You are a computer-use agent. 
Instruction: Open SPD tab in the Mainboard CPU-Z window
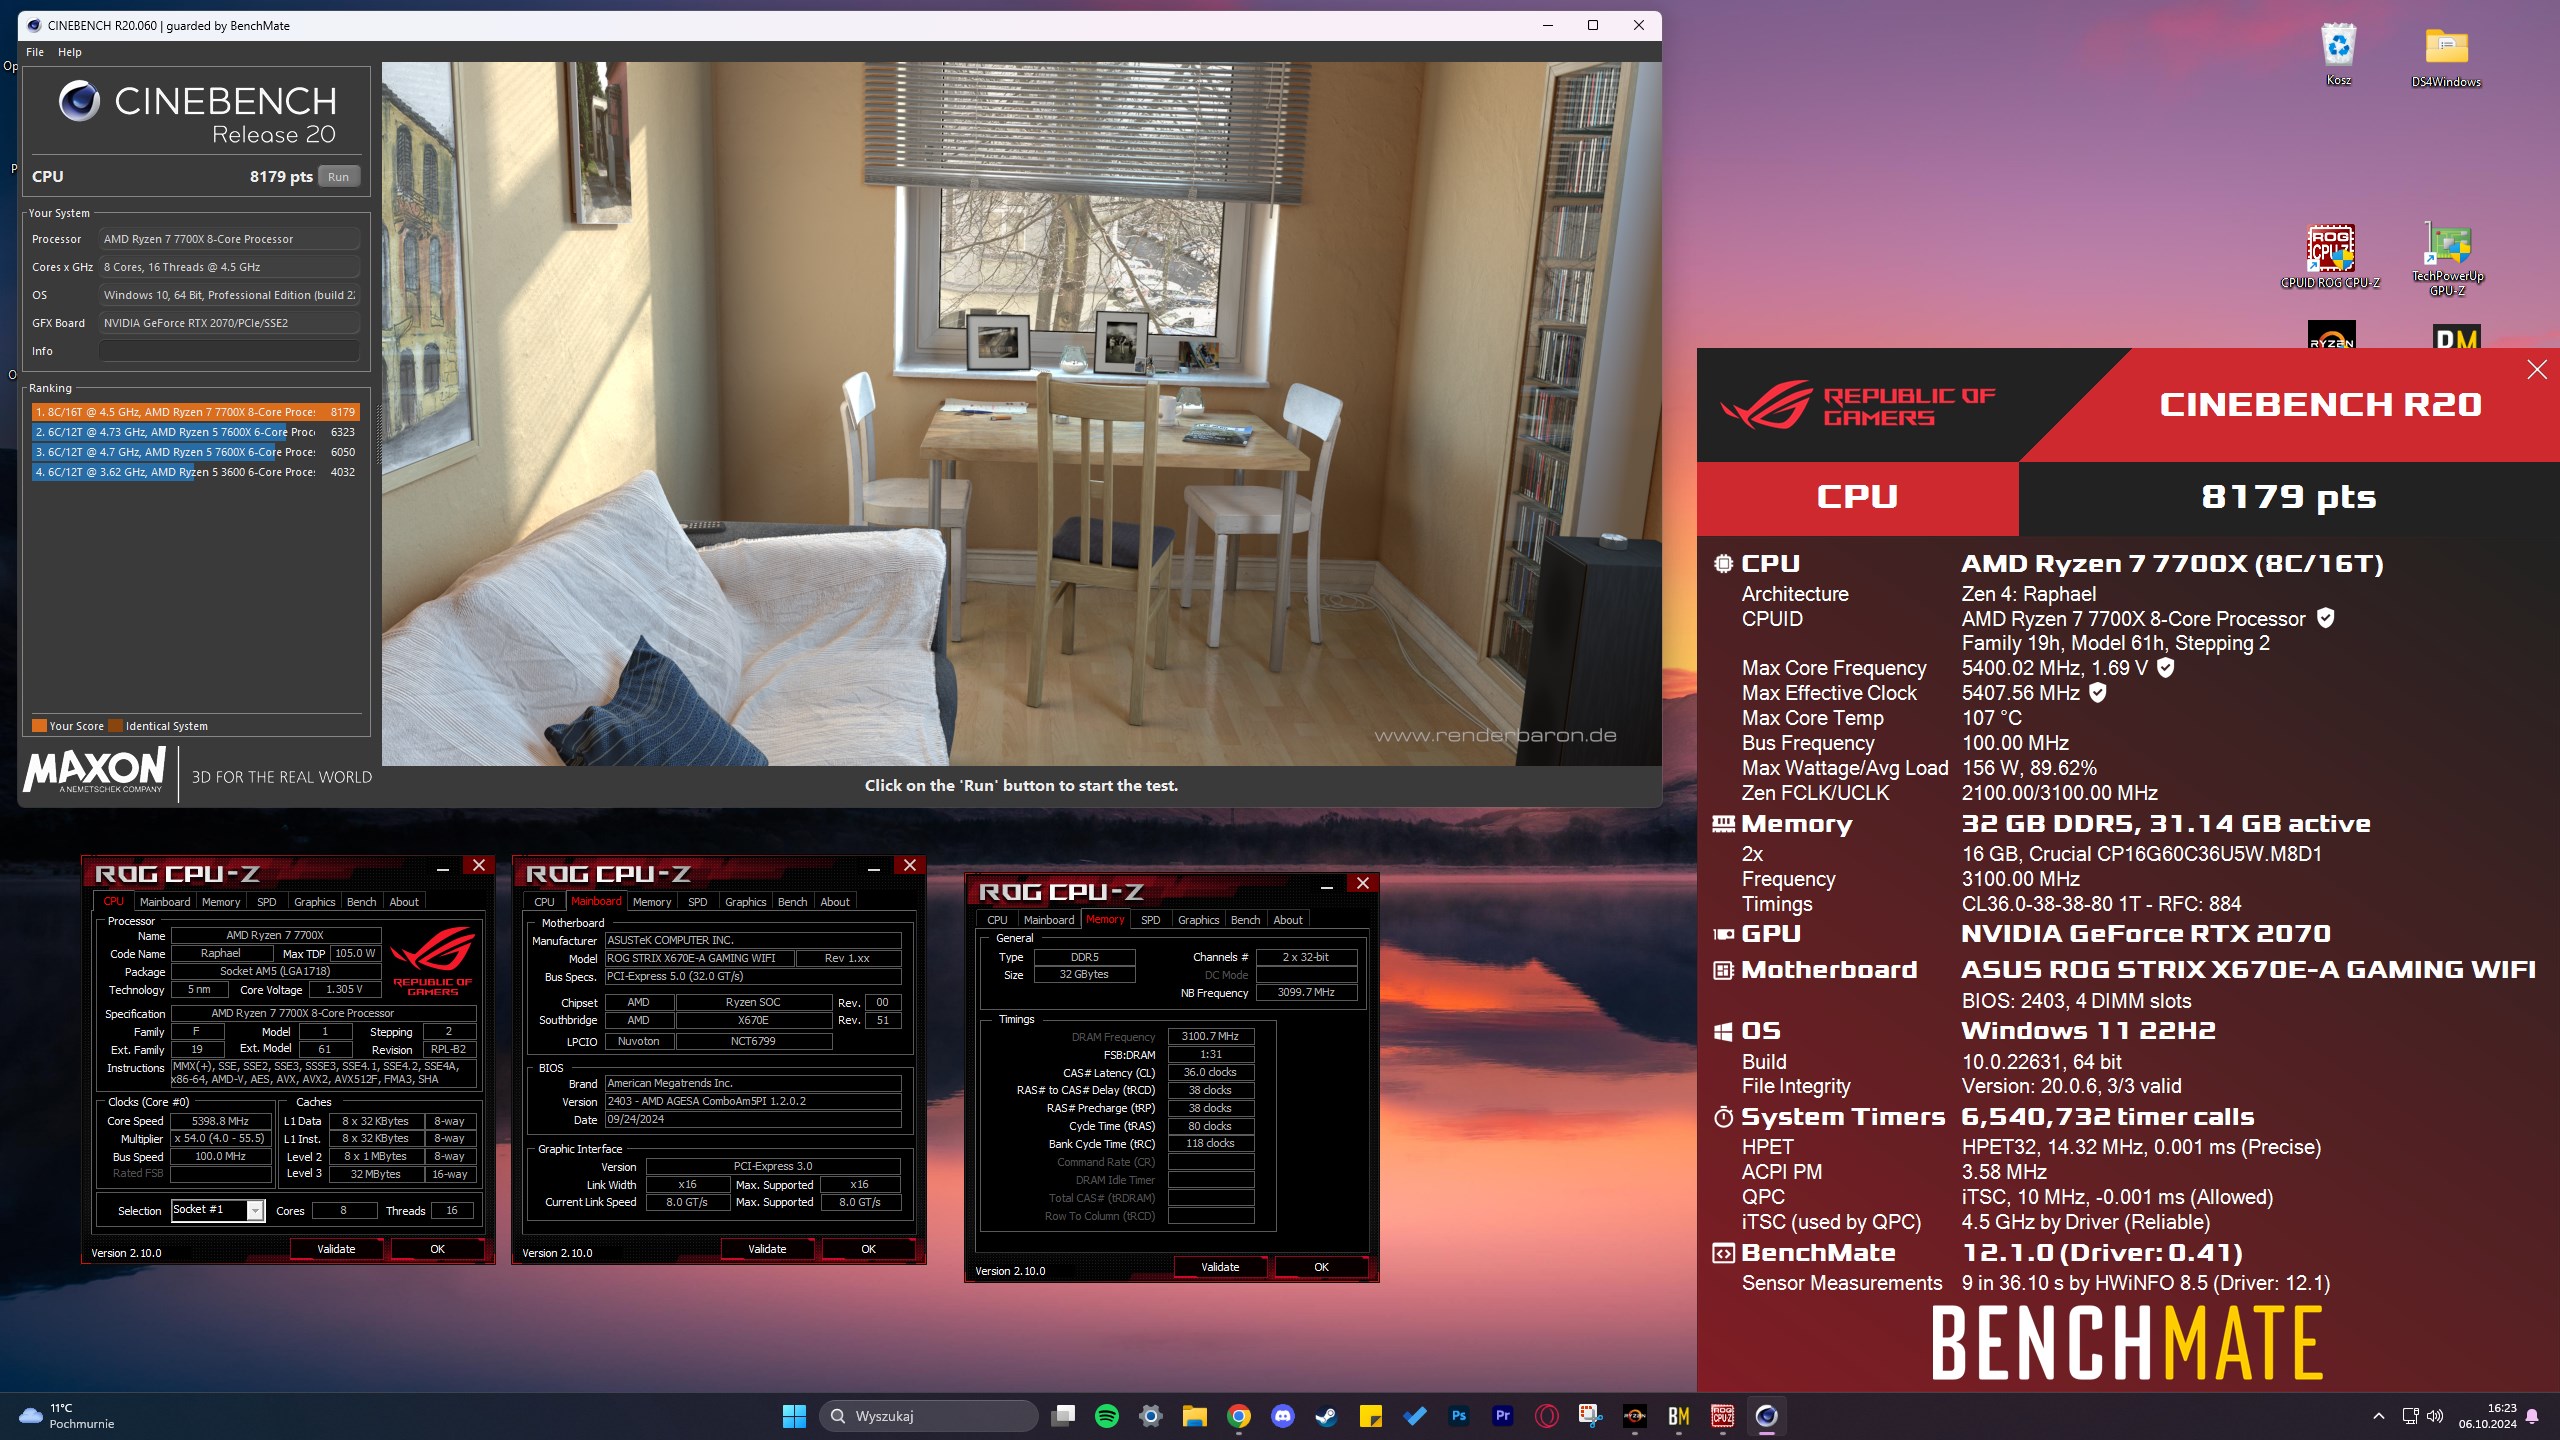(698, 902)
